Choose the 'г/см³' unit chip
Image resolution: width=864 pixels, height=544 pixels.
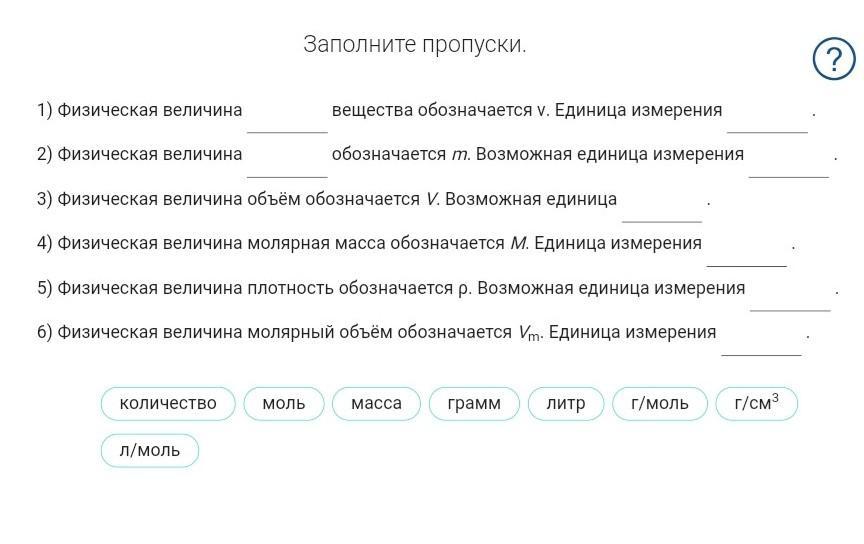(x=756, y=404)
